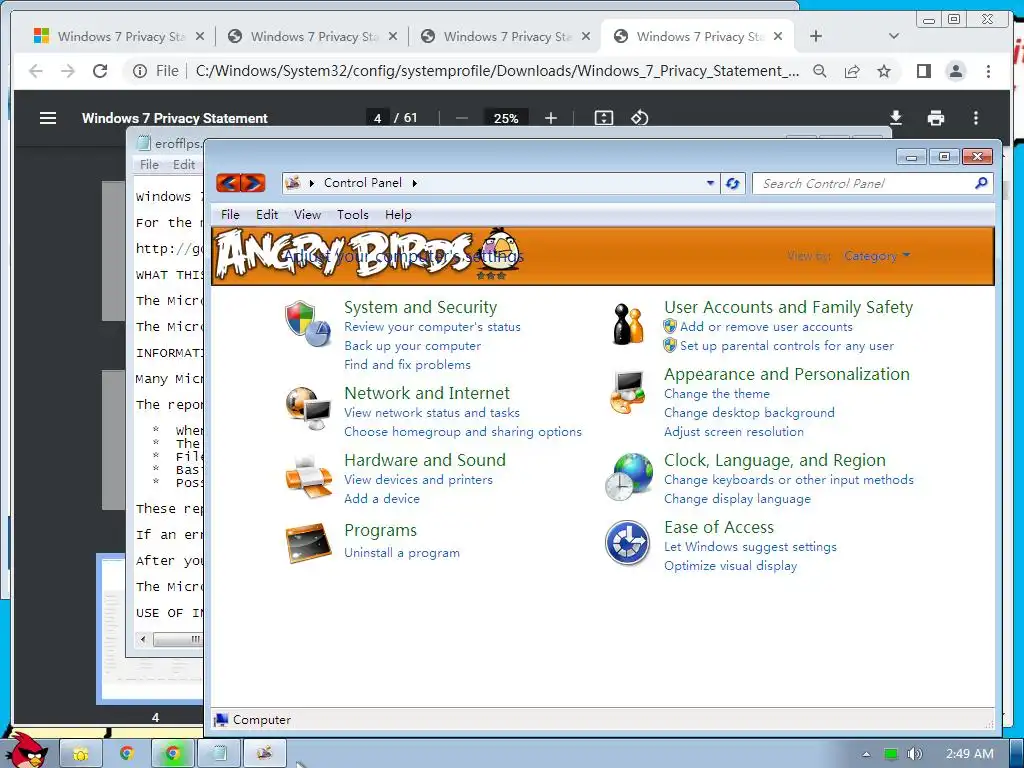Click Change desktop background link

[749, 413]
